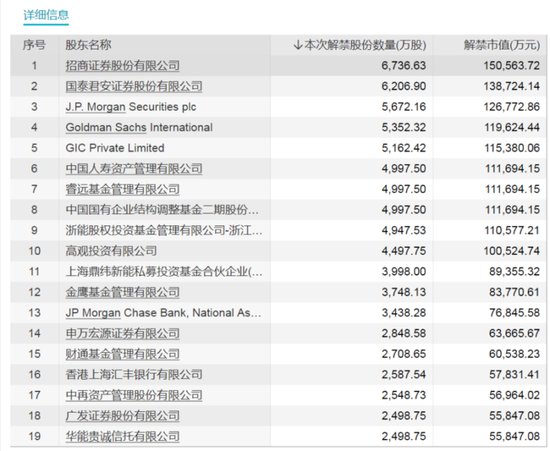This screenshot has height=451, width=550.
Task: Select share count 2,548.73
Action: 404,396
